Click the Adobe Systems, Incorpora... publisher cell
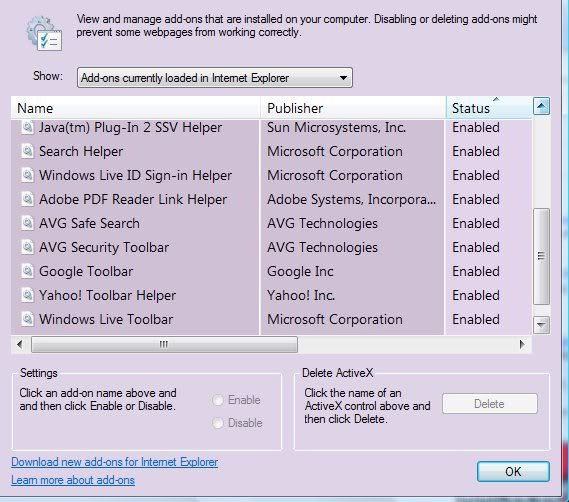 click(351, 199)
